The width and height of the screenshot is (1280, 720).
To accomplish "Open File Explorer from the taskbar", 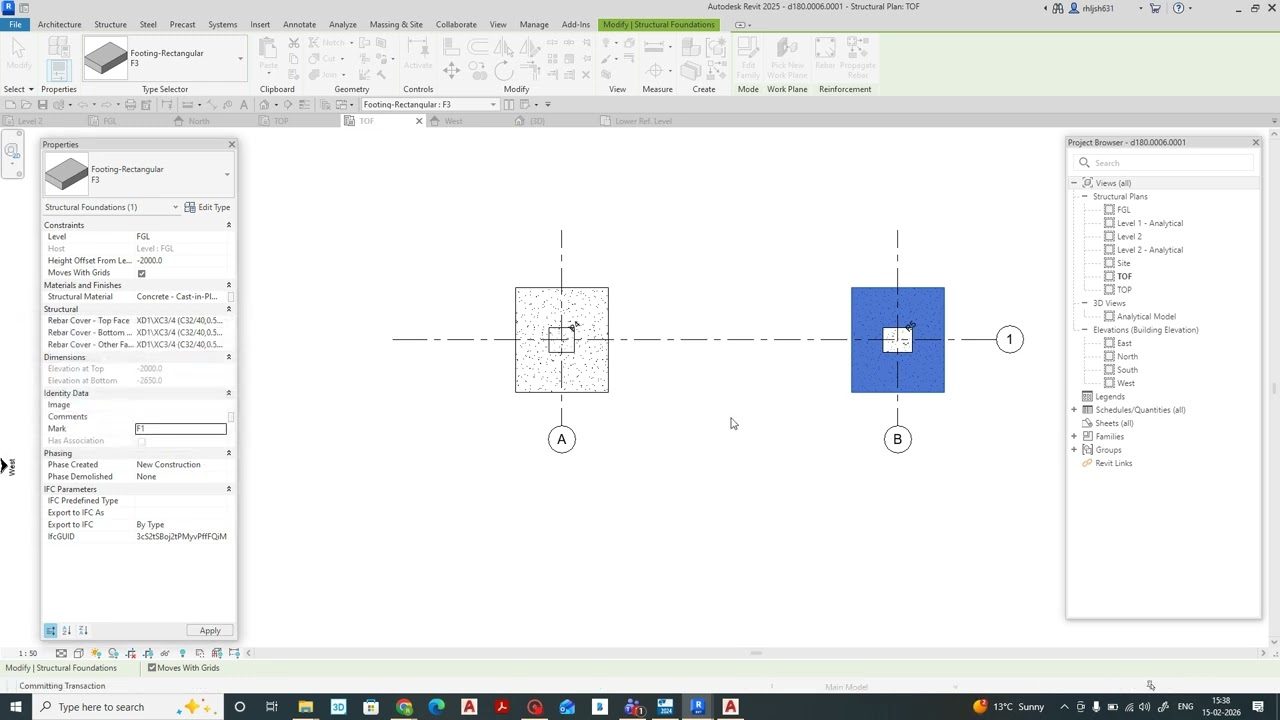I will point(305,707).
